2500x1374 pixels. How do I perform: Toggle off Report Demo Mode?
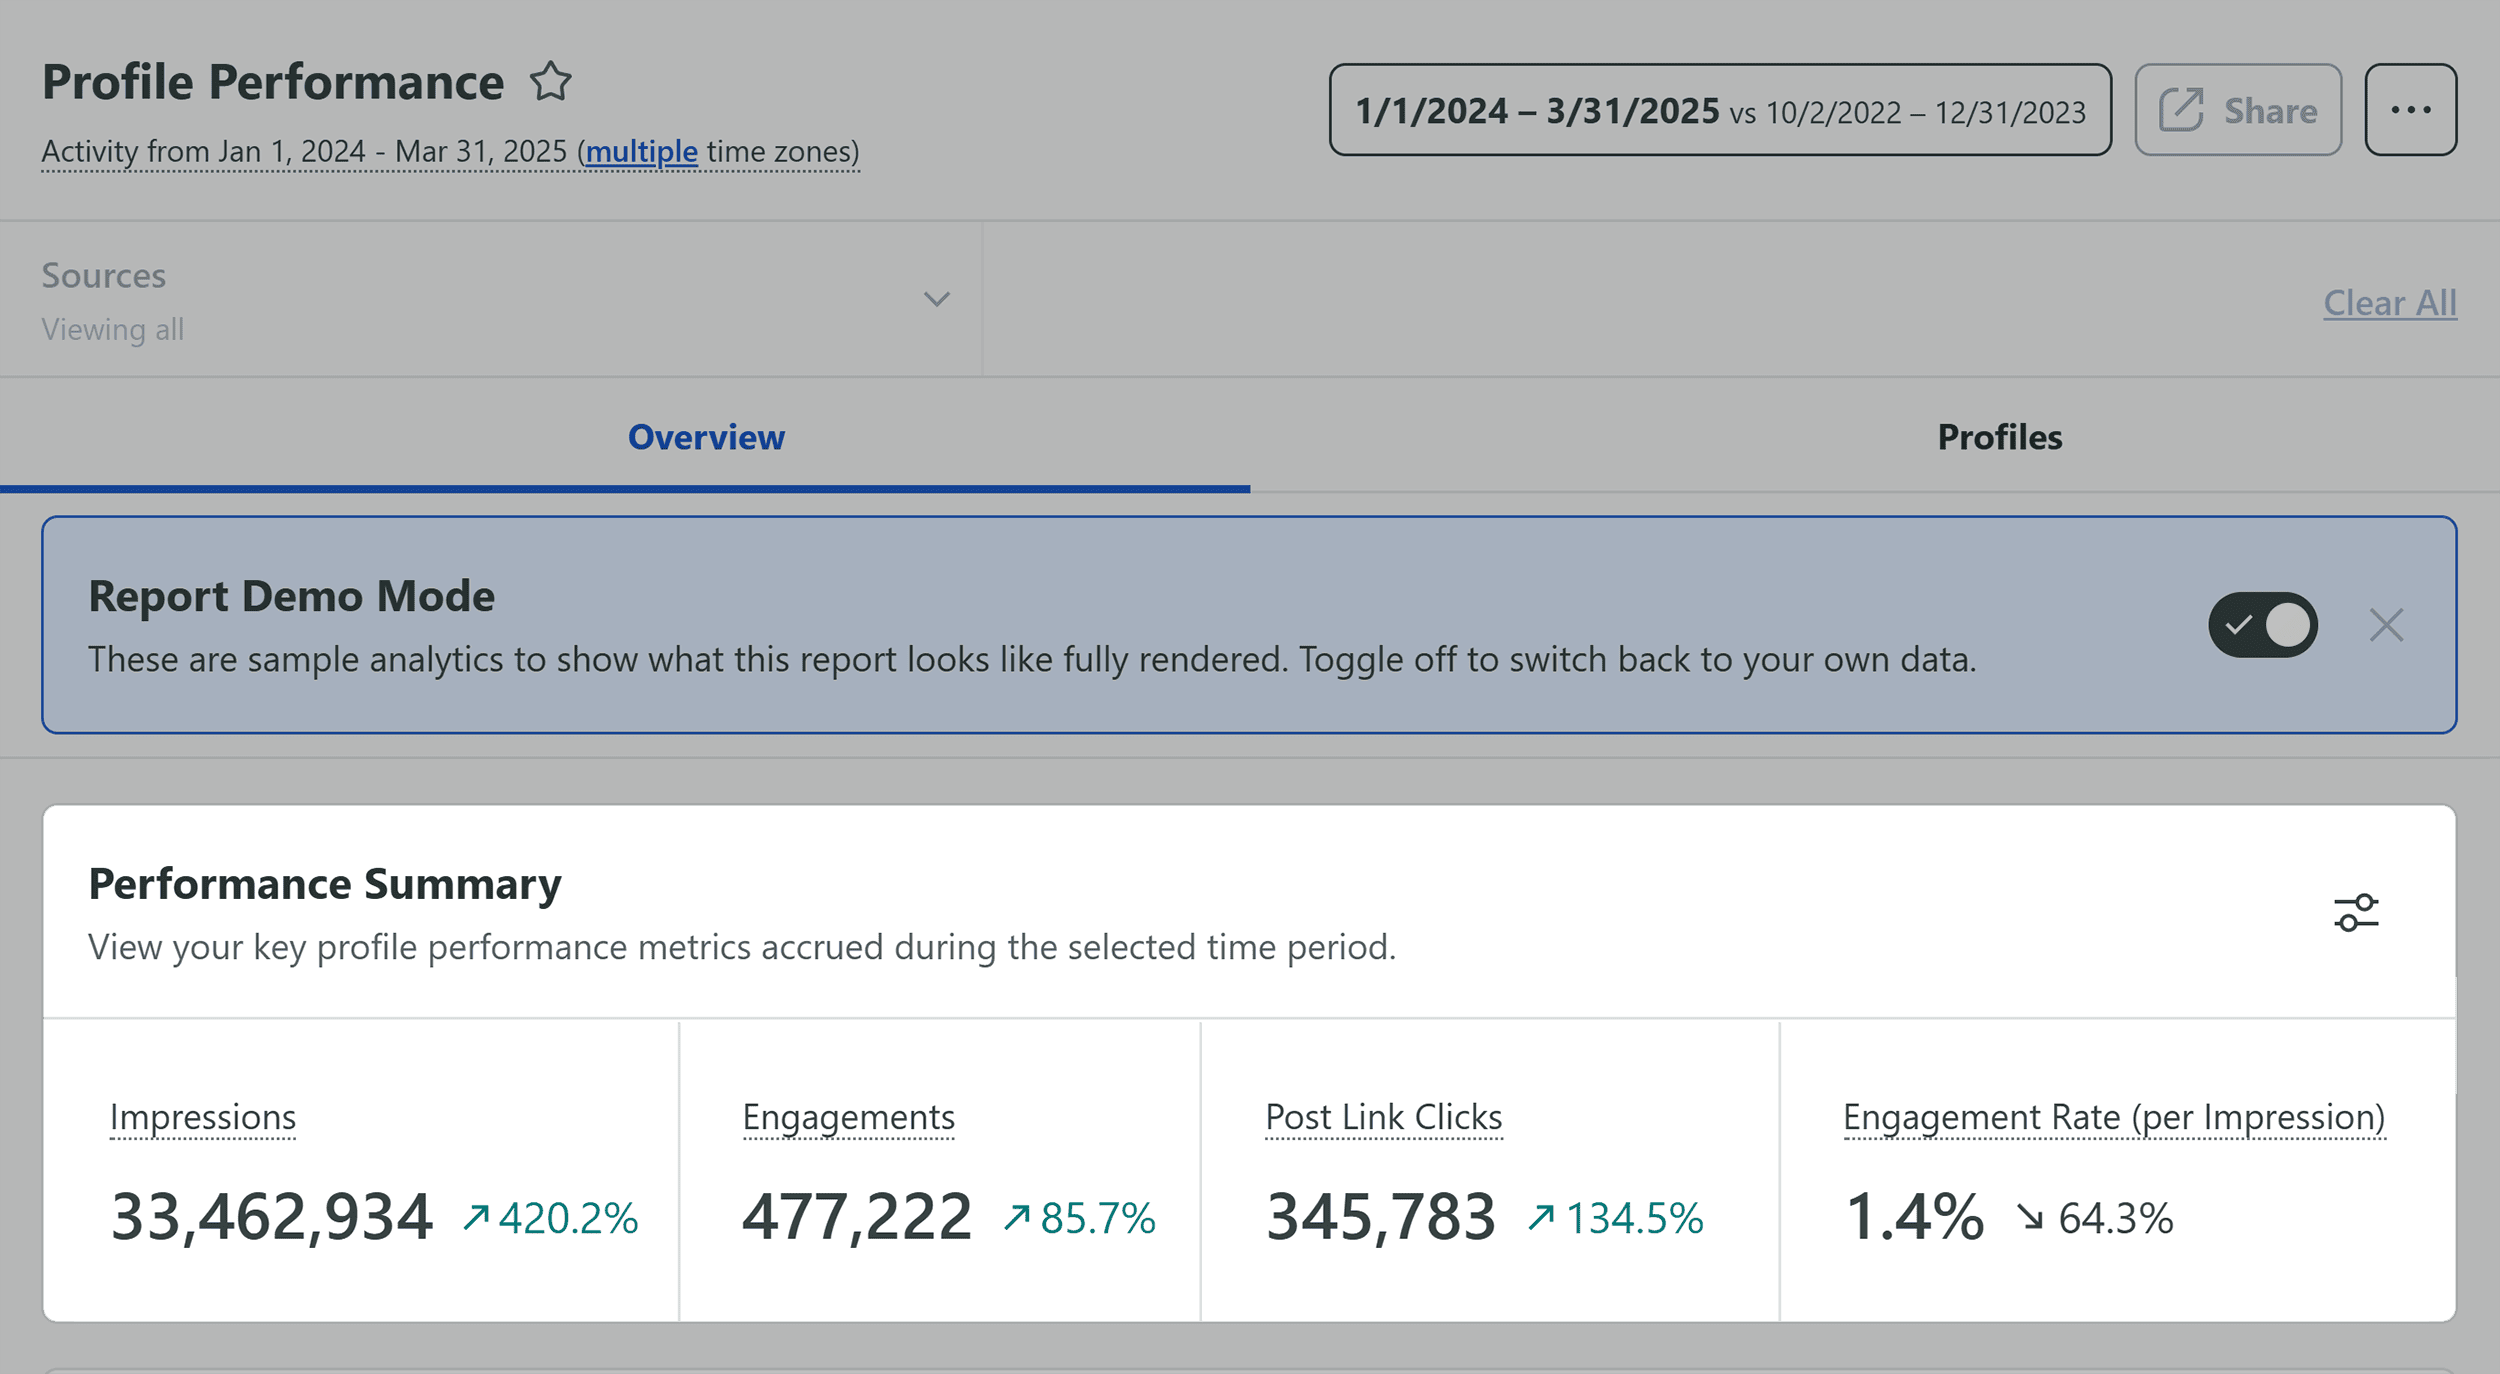click(2263, 624)
